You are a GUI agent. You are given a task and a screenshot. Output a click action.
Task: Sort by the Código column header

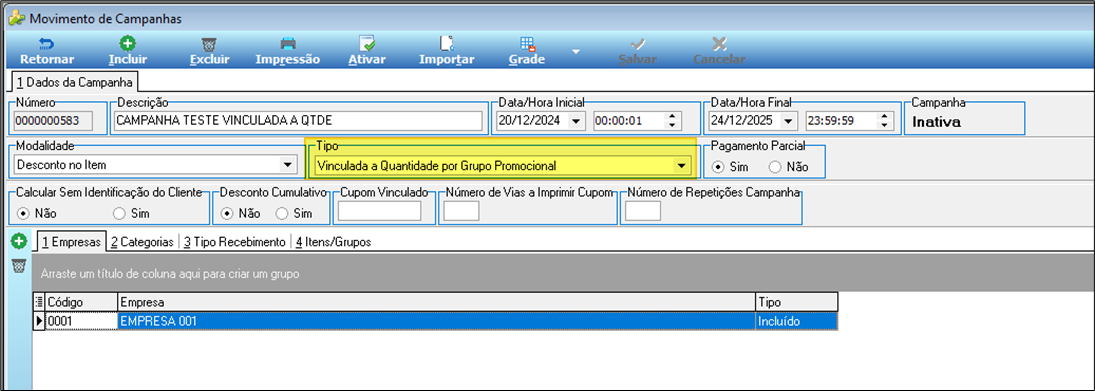coord(81,302)
